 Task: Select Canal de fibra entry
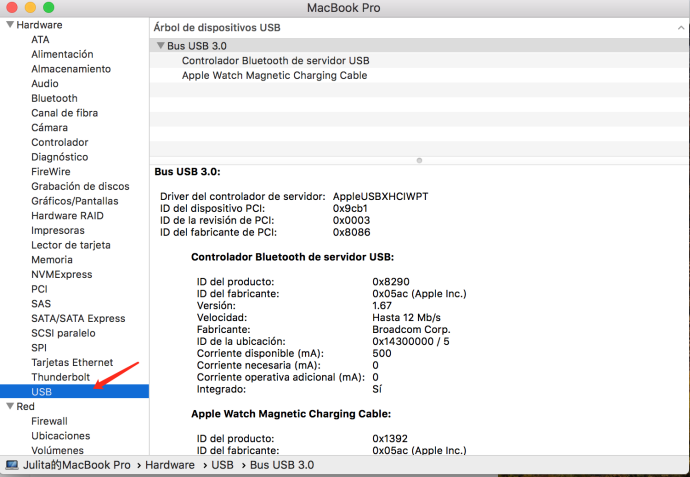point(64,113)
